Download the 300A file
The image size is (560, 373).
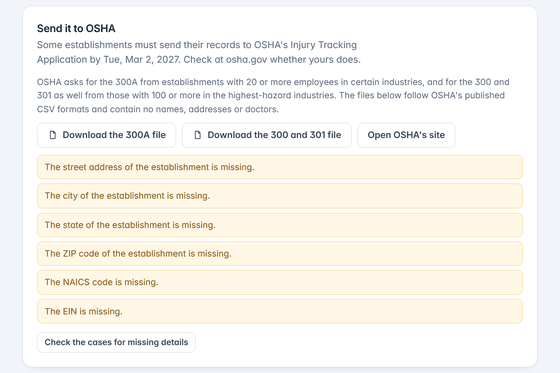106,135
